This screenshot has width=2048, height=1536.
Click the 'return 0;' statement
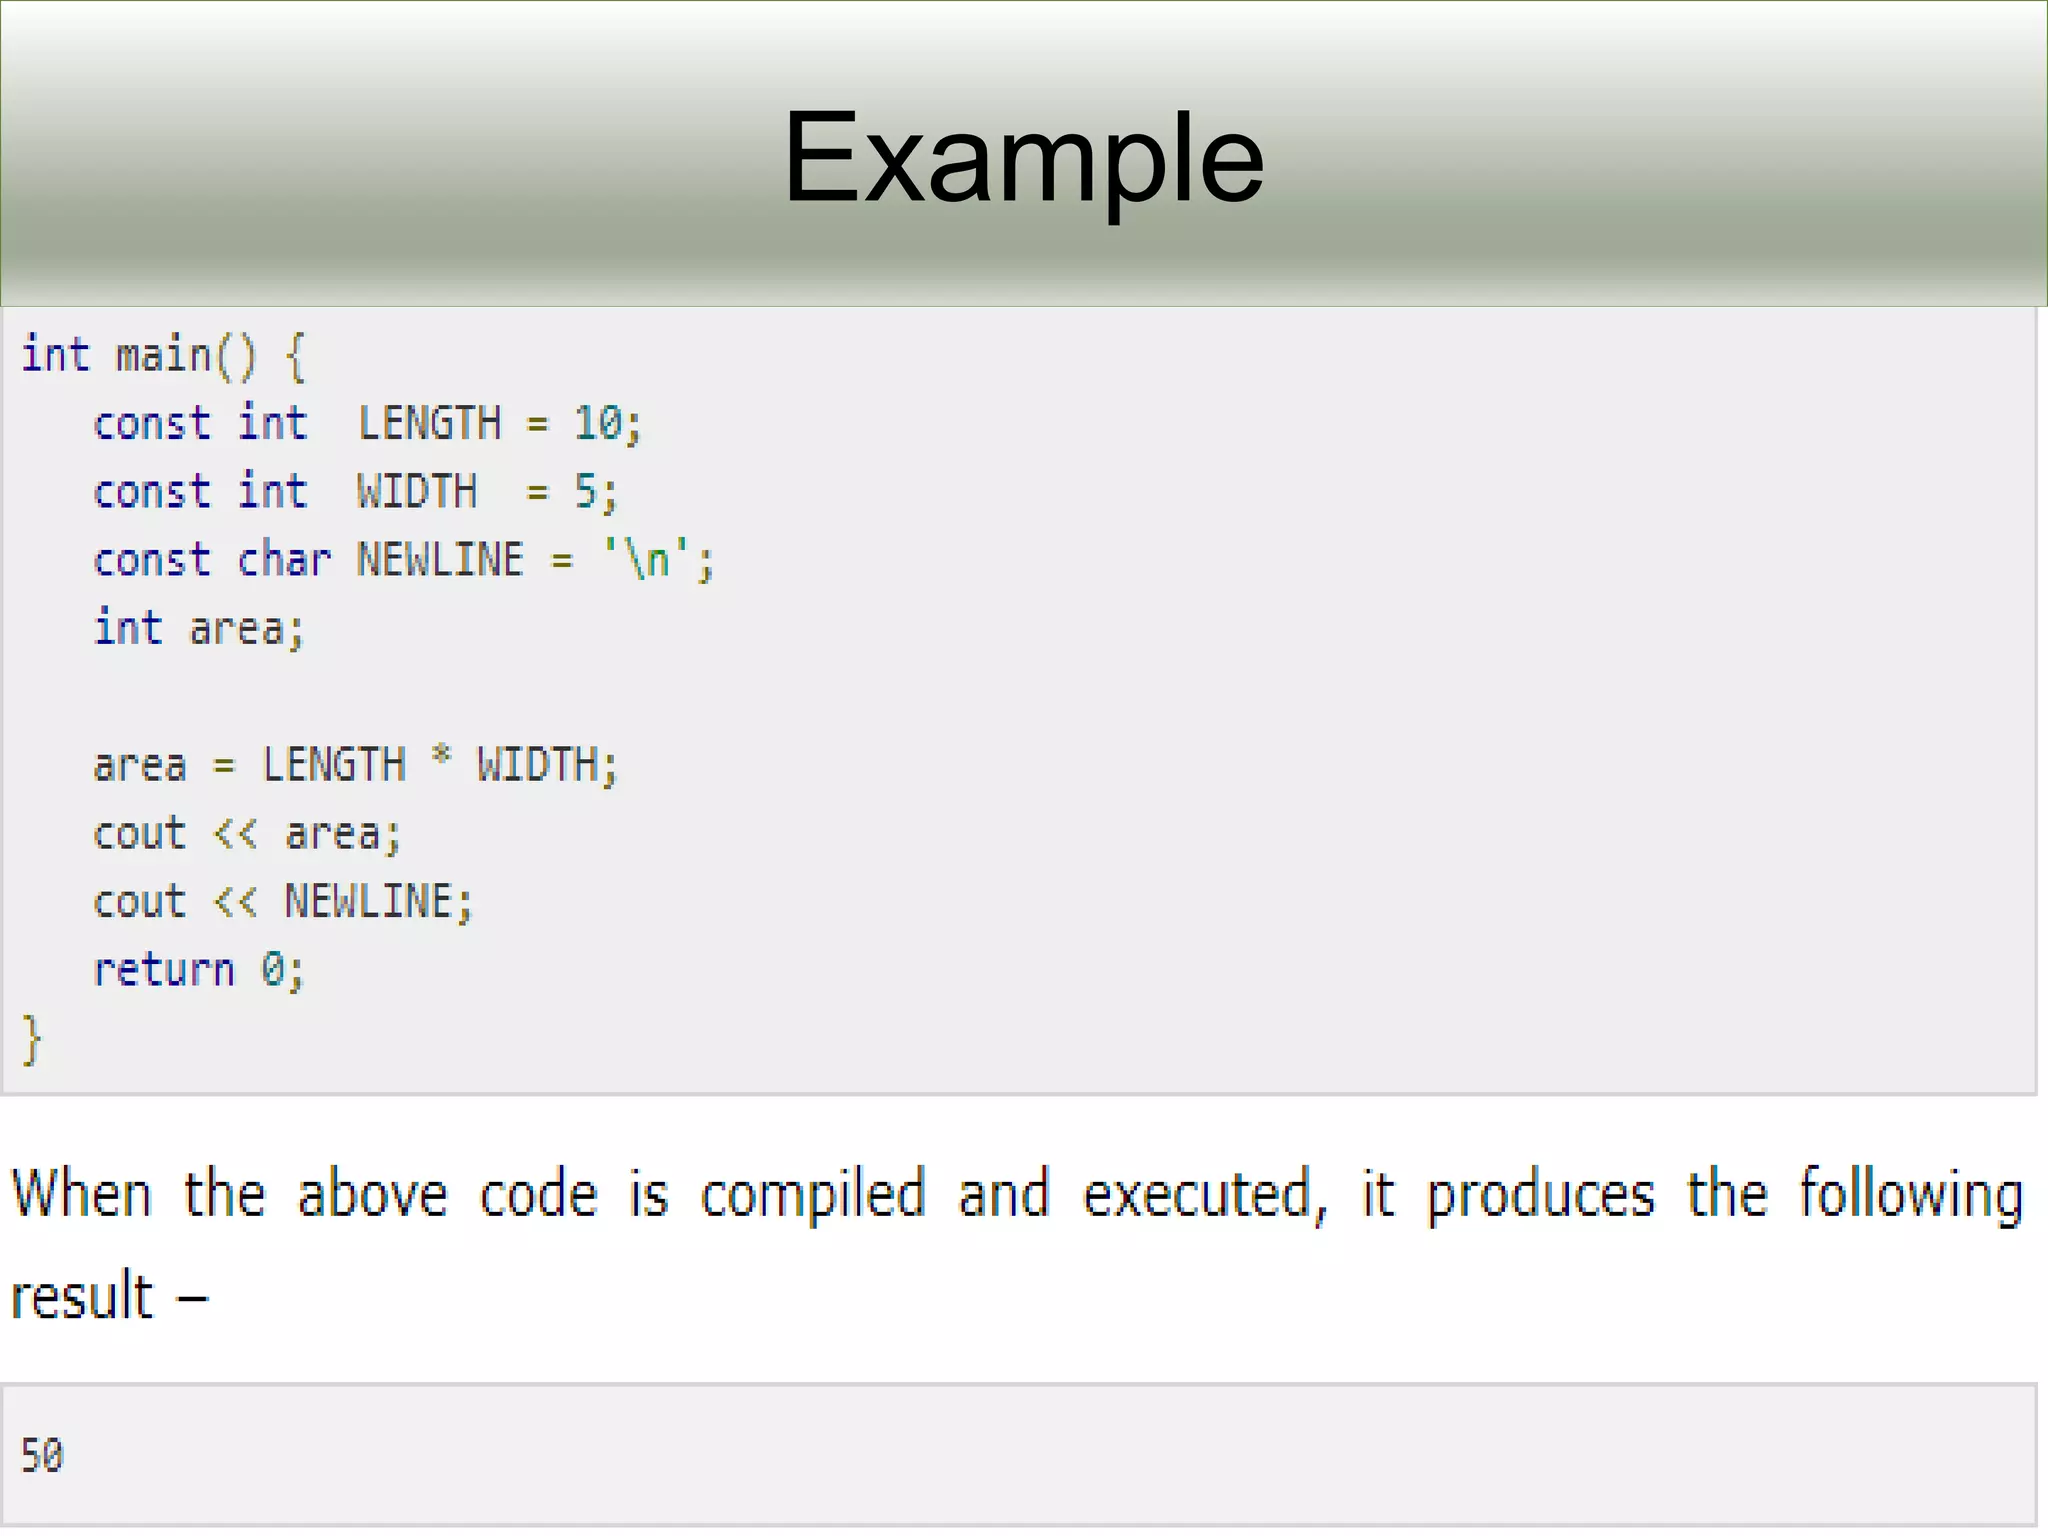pos(198,970)
